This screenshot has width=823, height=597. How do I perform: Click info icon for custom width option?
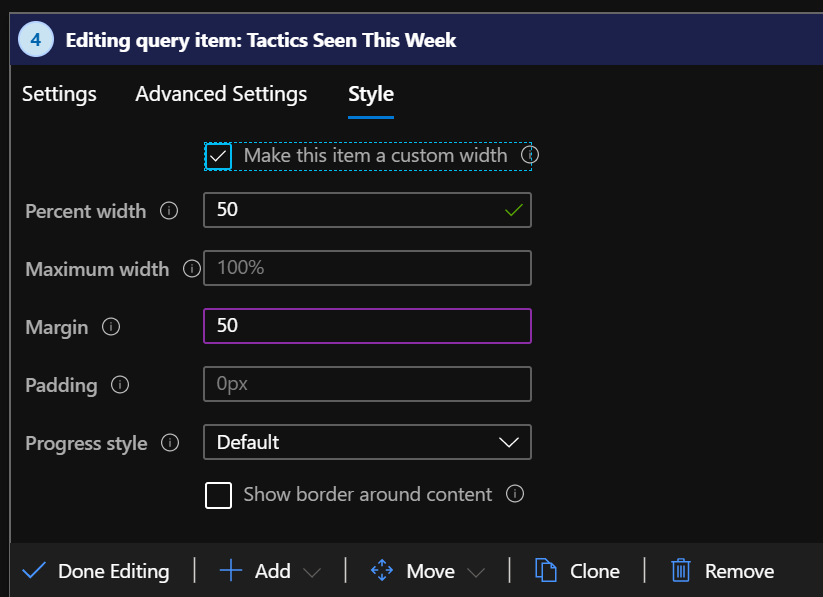point(530,155)
